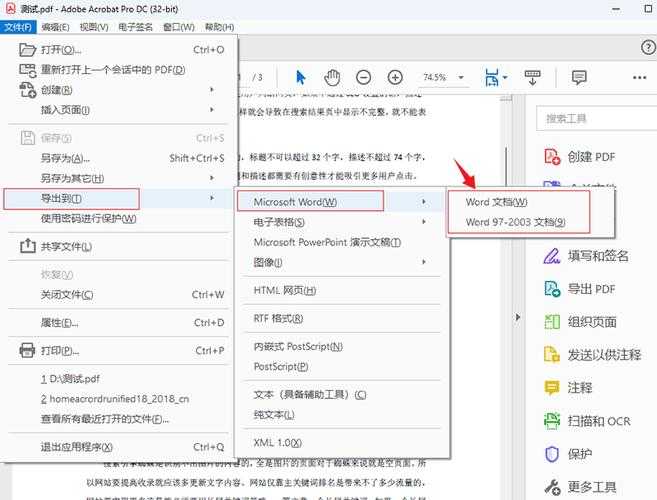The image size is (657, 500).
Task: Expand the Insert Pages (插入页面) submenu arrow
Action: [x=212, y=109]
